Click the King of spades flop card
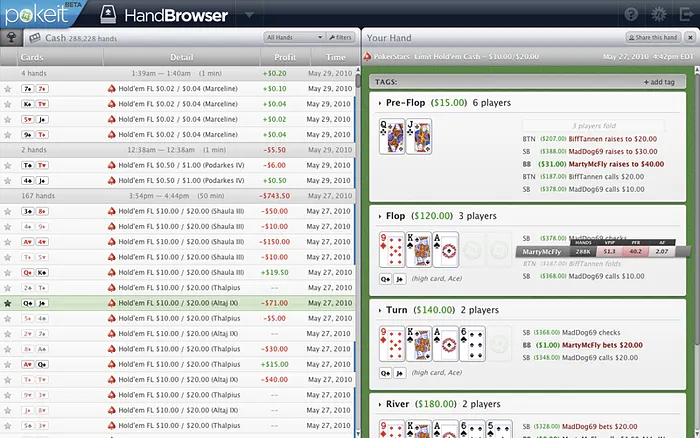The image size is (700, 438). pyautogui.click(x=419, y=250)
